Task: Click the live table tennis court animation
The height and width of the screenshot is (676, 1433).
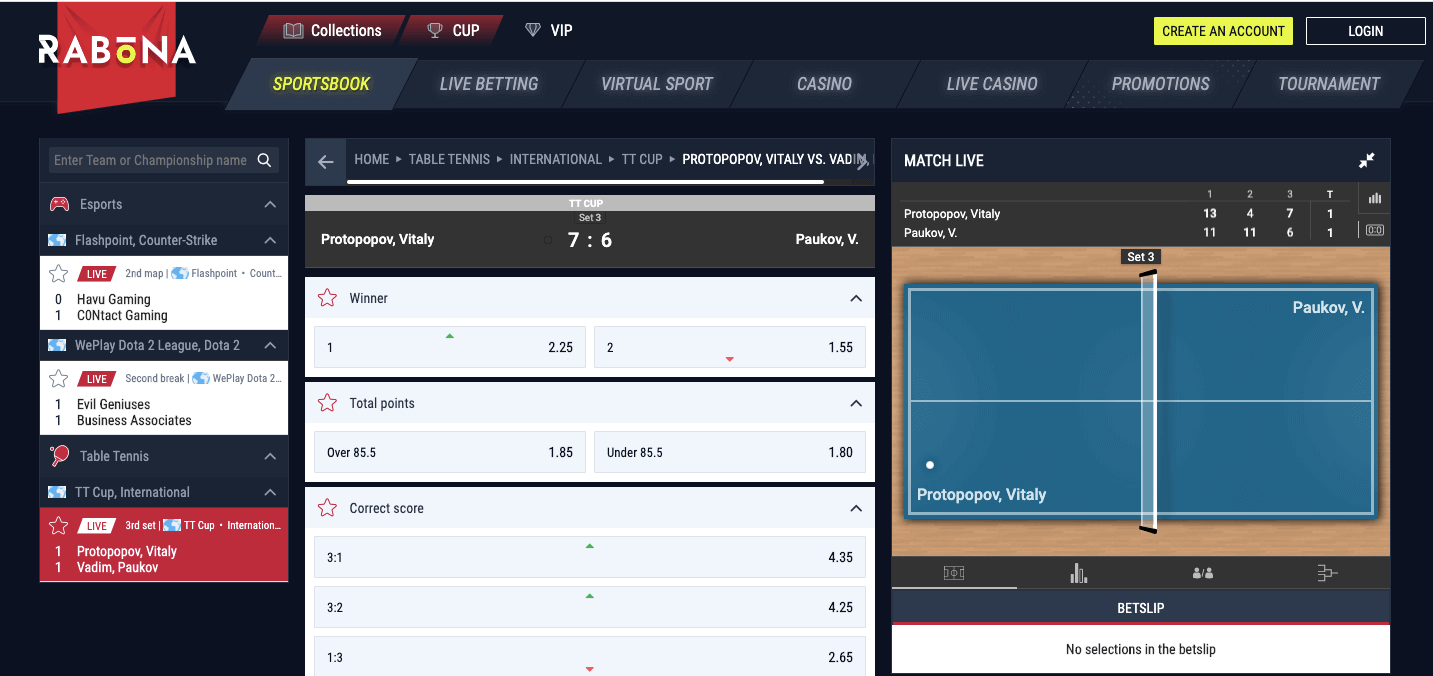Action: [x=1141, y=401]
